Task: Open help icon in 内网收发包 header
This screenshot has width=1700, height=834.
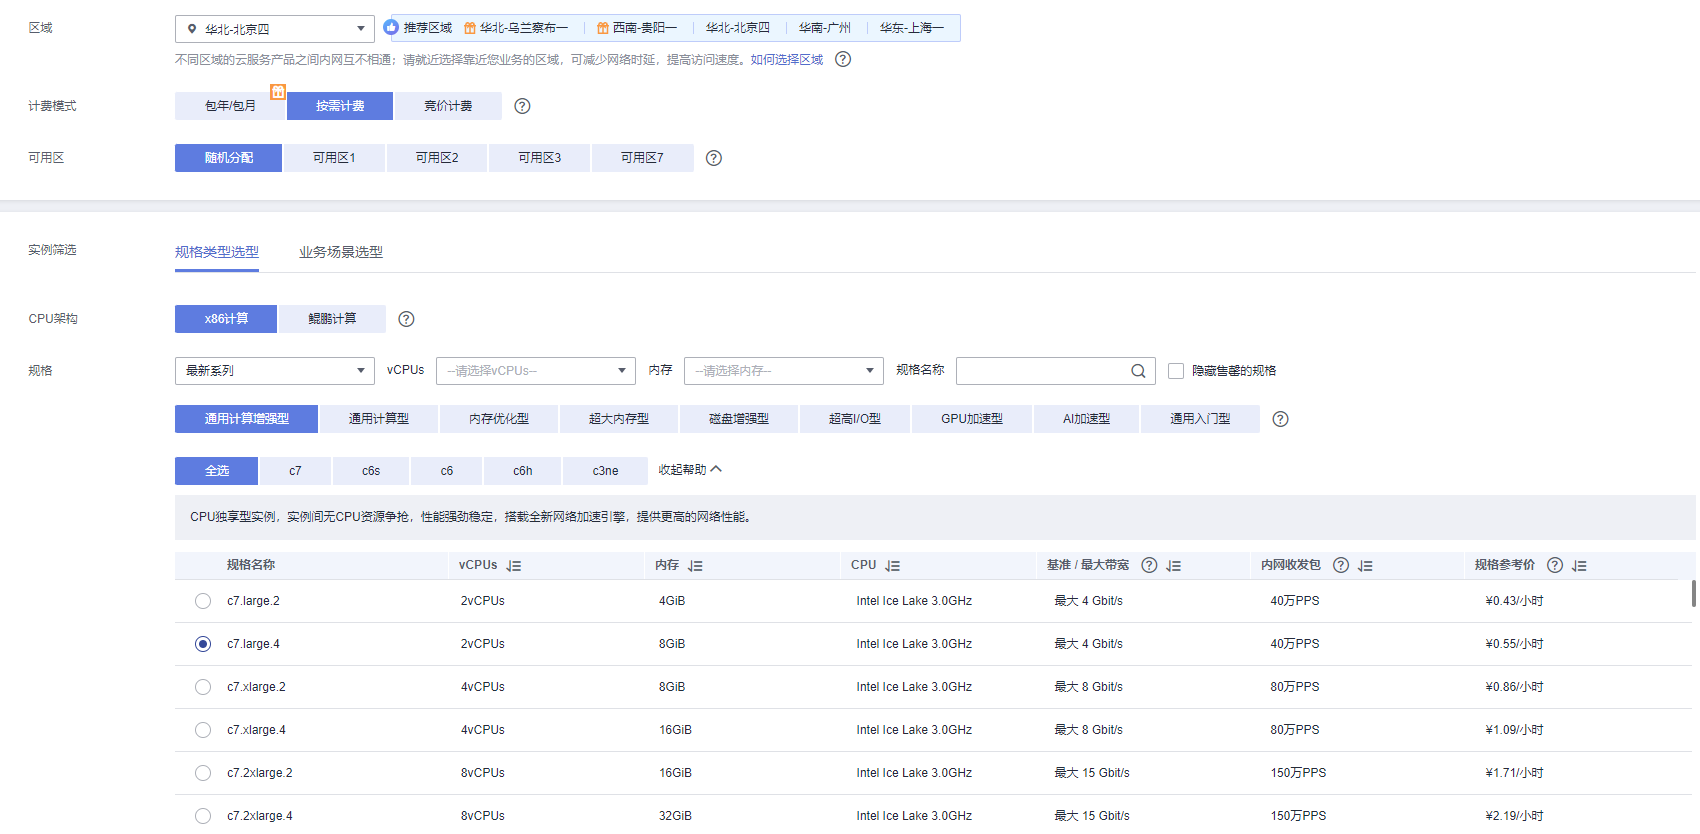Action: (1341, 565)
